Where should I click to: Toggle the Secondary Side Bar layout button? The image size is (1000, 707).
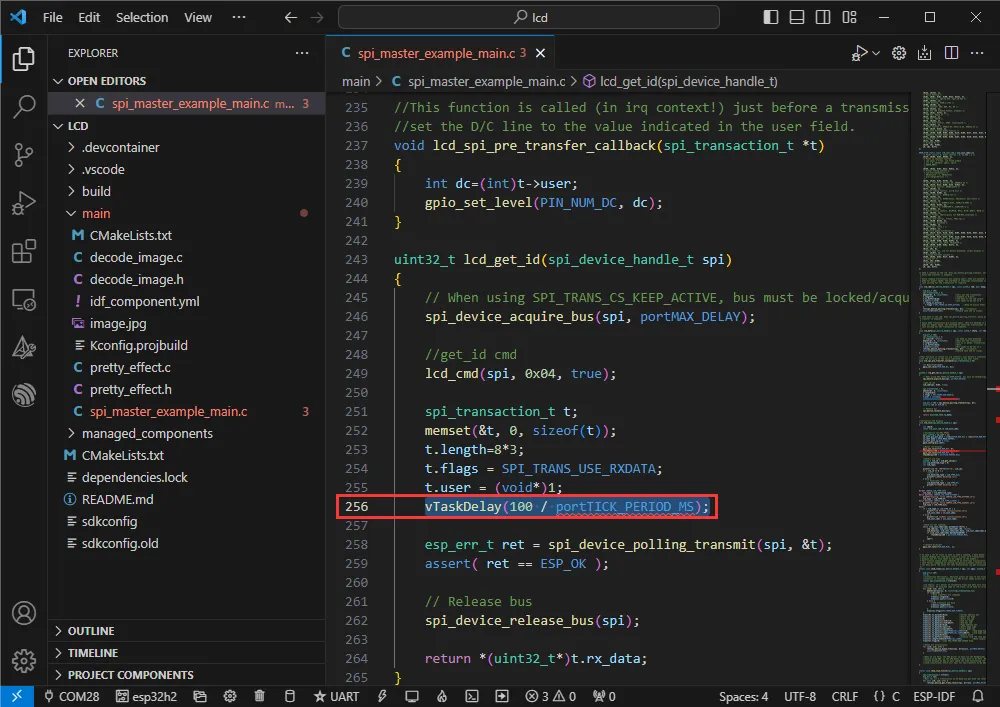(824, 17)
